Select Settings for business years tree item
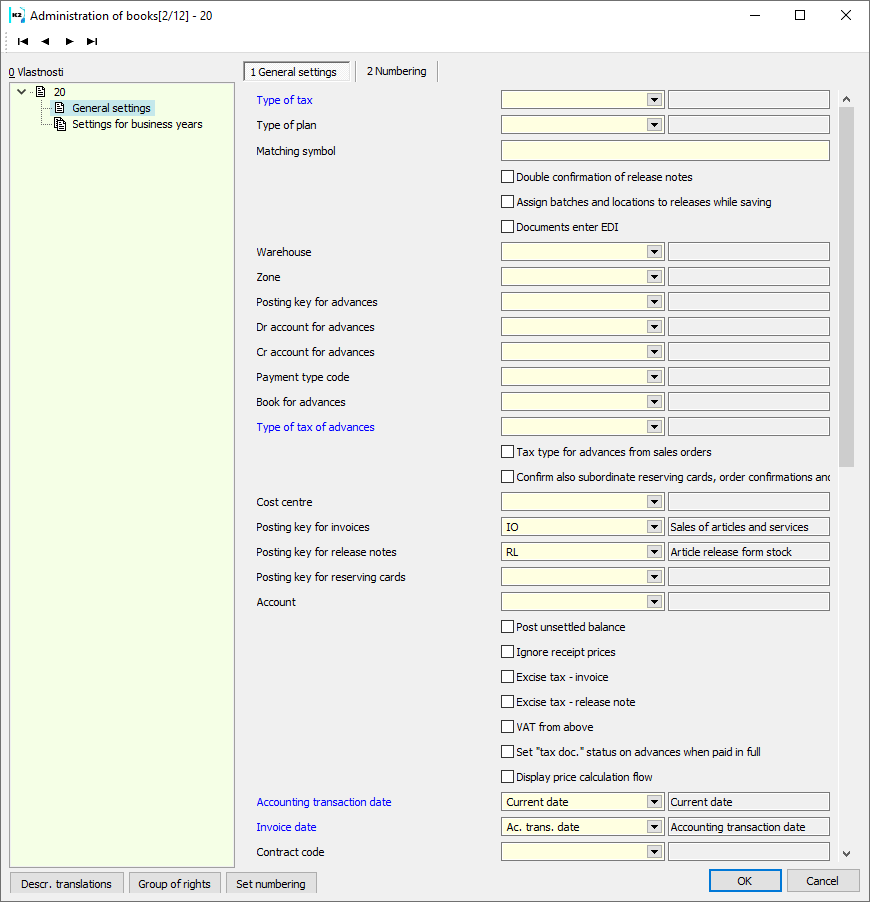The width and height of the screenshot is (870, 902). click(137, 124)
